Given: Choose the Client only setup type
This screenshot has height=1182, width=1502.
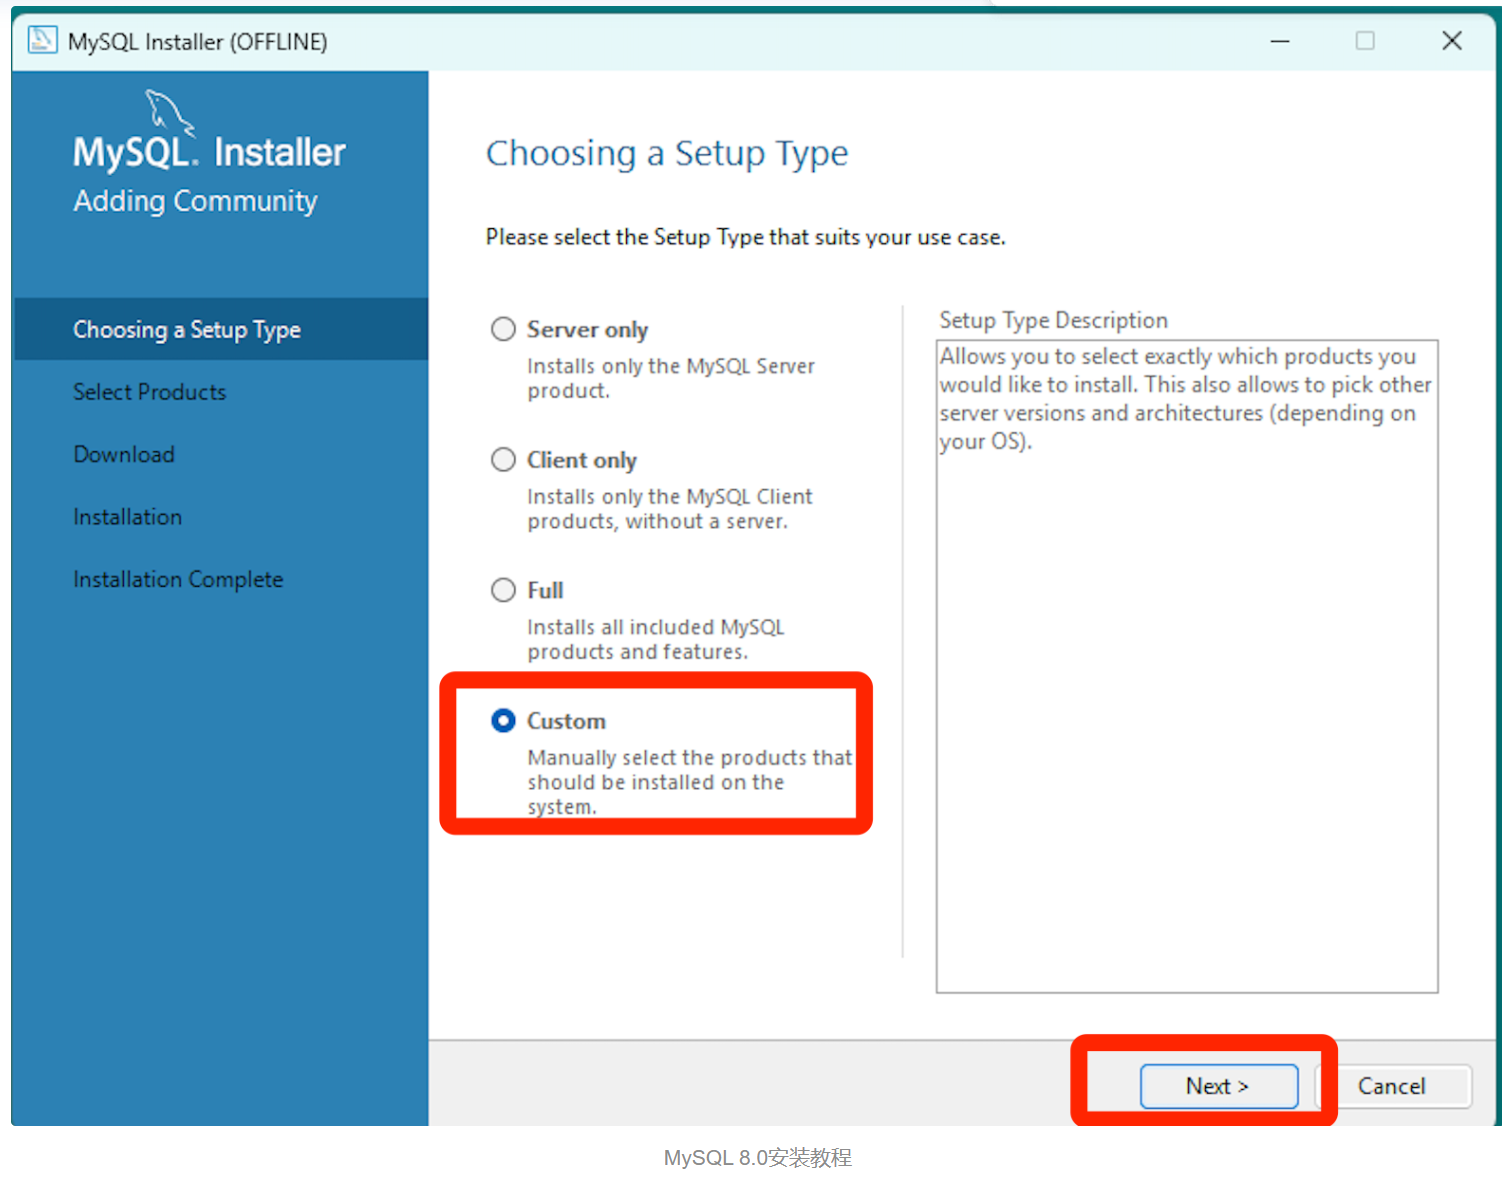Looking at the screenshot, I should [503, 459].
